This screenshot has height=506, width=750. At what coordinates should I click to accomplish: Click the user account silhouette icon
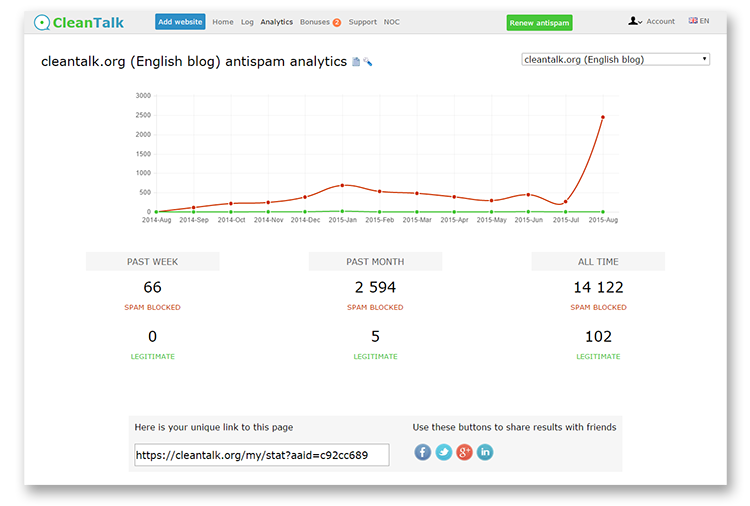tap(634, 21)
